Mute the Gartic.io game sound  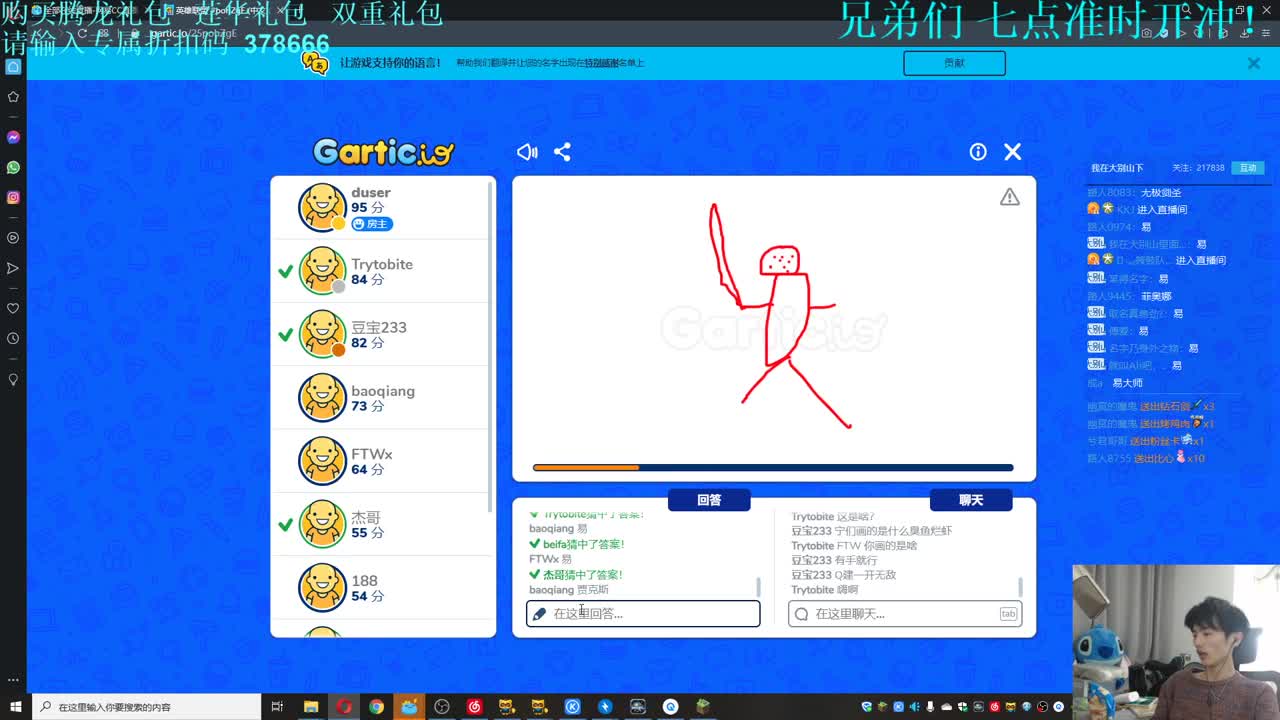(527, 152)
